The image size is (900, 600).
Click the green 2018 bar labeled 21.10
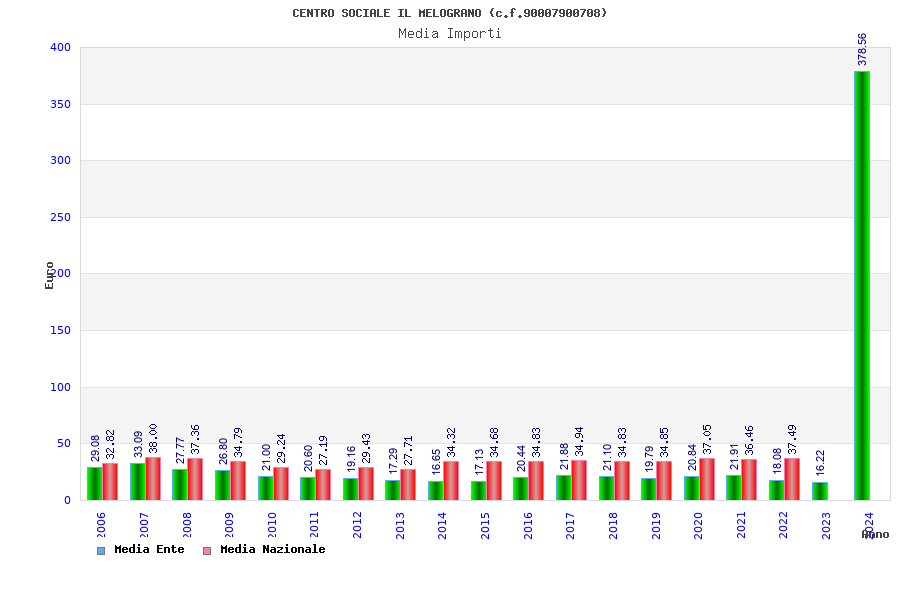[x=607, y=488]
